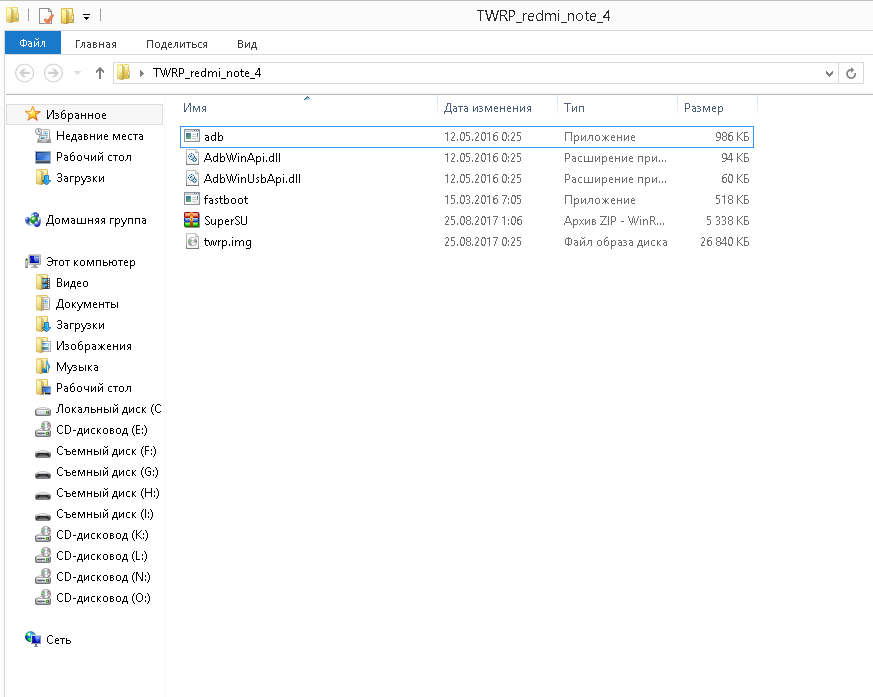Viewport: 873px width, 697px height.
Task: Expand the address bar history dropdown
Action: click(x=829, y=73)
